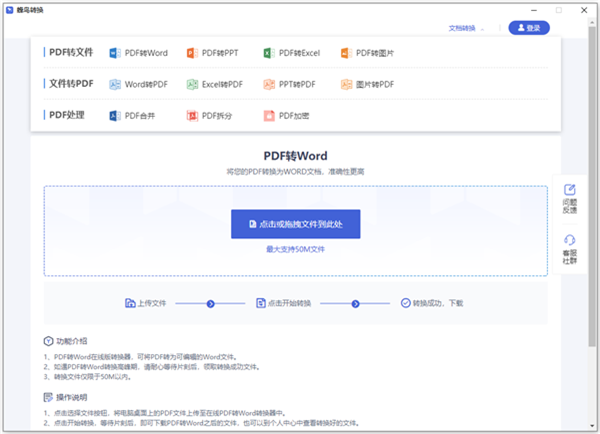Click the arrow marker after 上传文件 step

click(x=210, y=304)
